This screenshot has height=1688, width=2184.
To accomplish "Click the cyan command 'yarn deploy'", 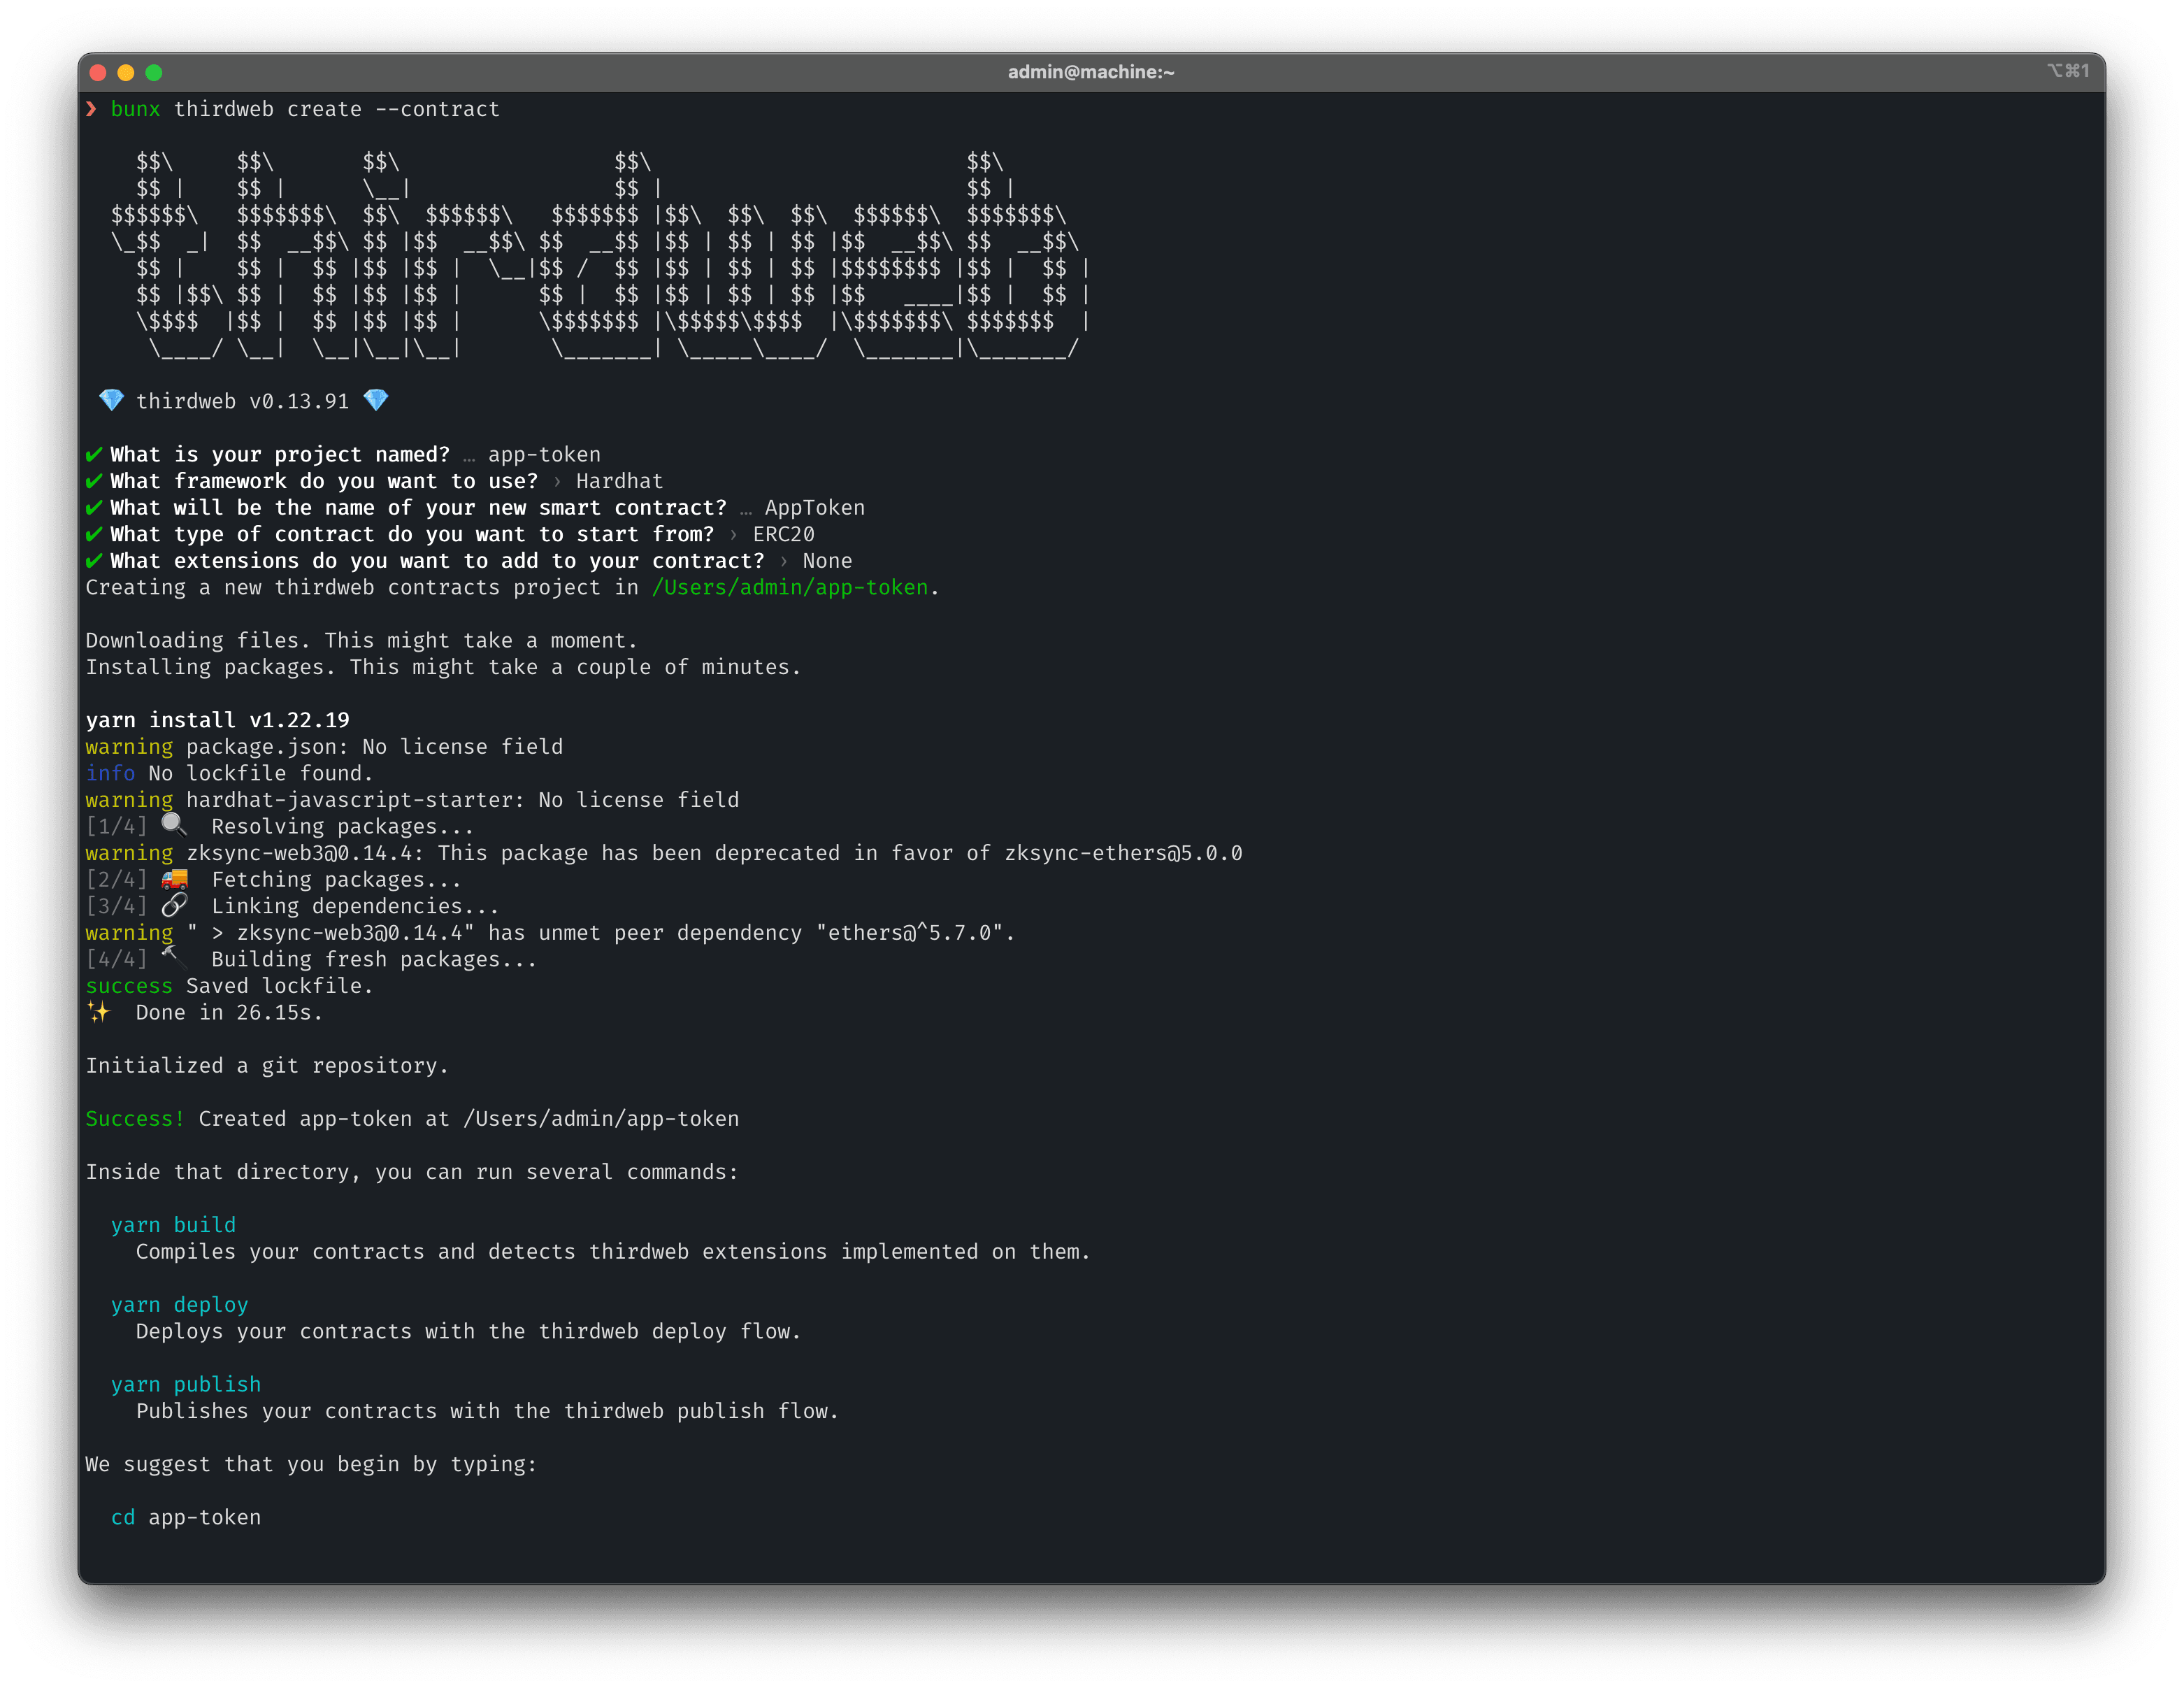I will point(179,1305).
